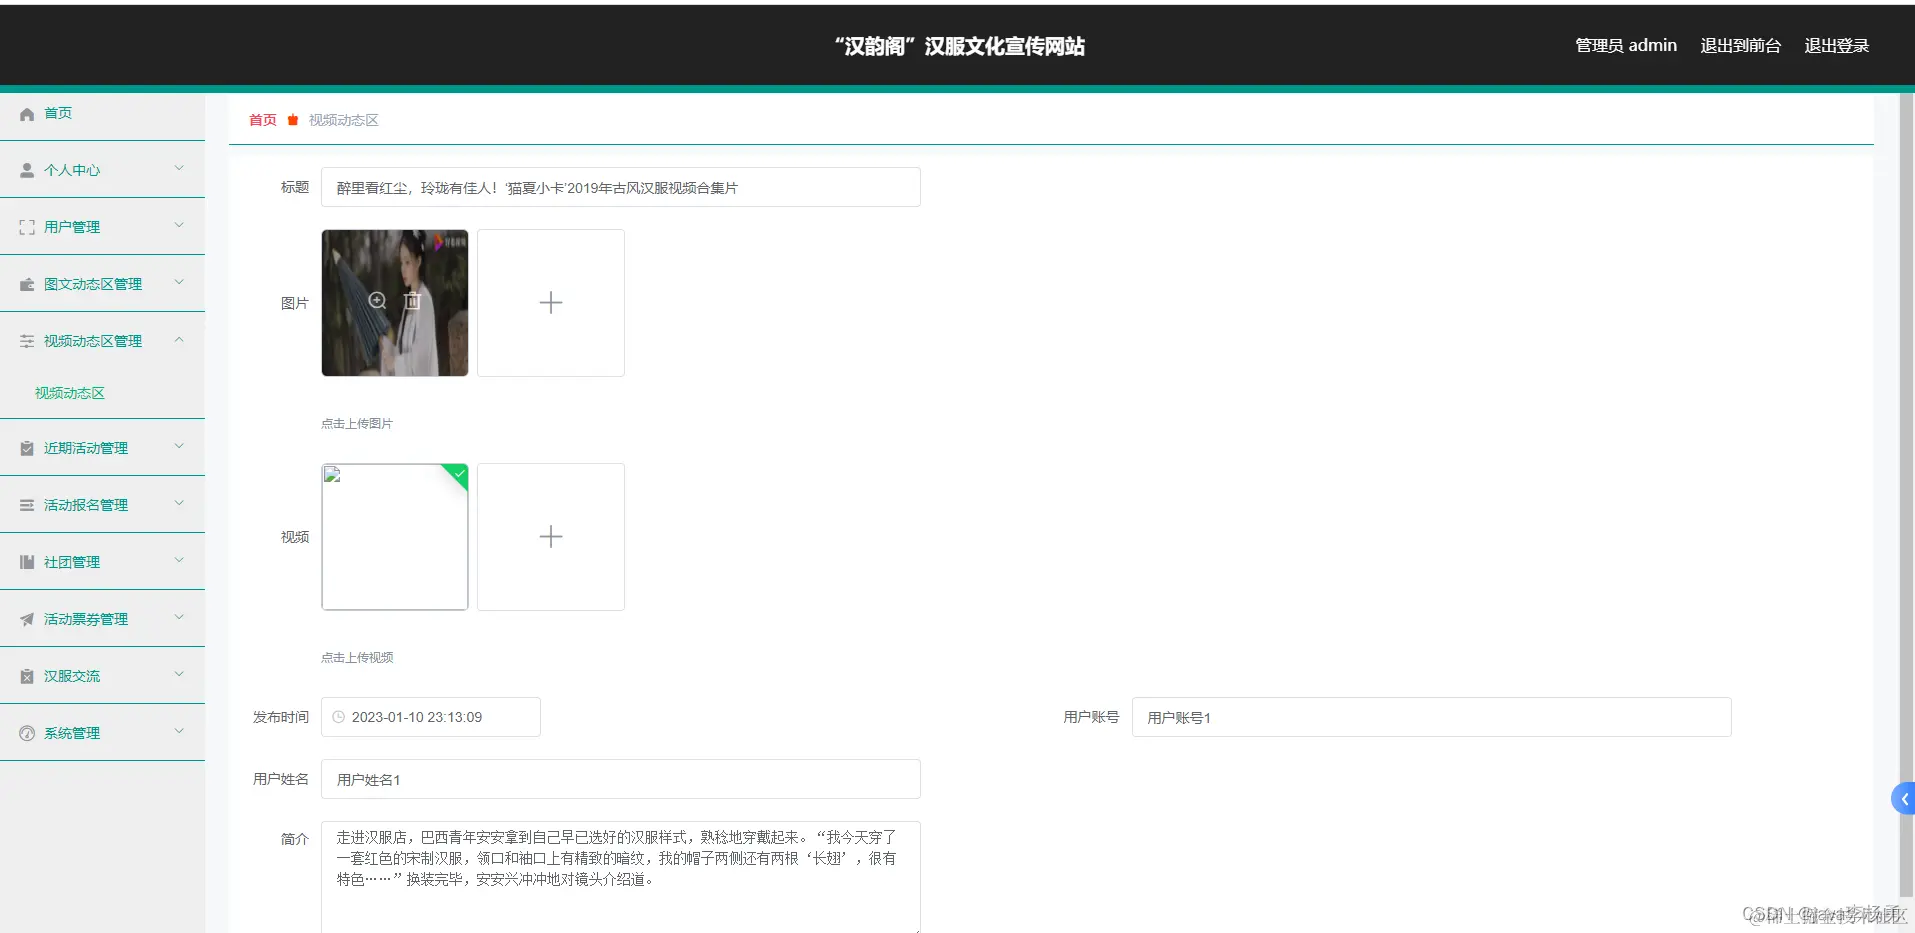The height and width of the screenshot is (933, 1915).
Task: Click into the 简介 text area
Action: 620,877
